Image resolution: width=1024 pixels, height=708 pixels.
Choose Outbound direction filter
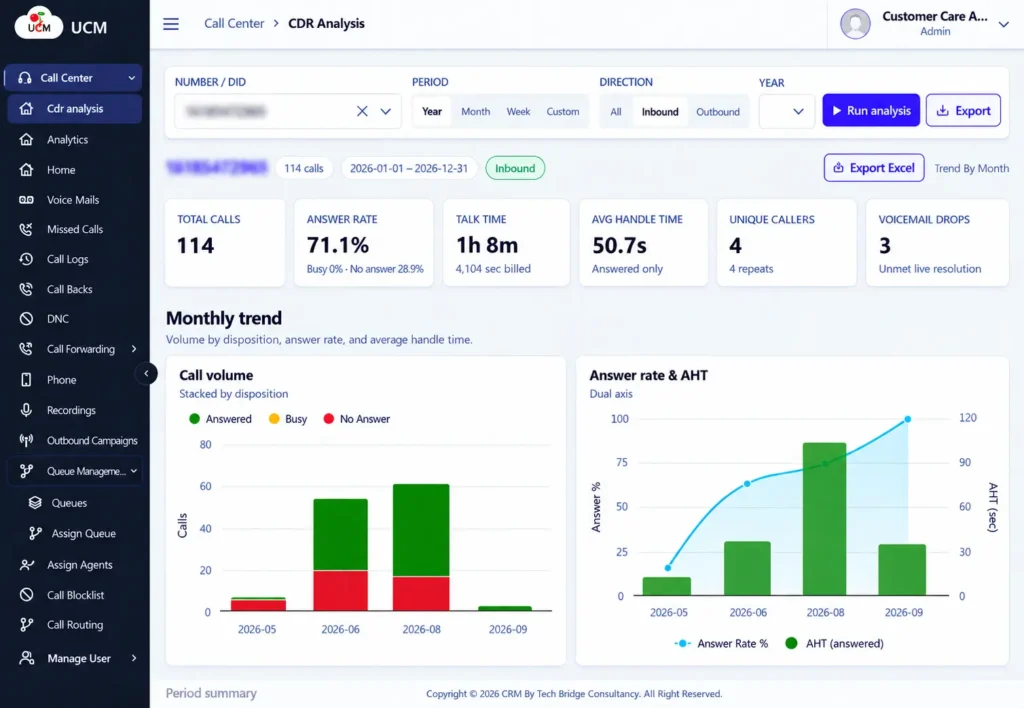(718, 112)
